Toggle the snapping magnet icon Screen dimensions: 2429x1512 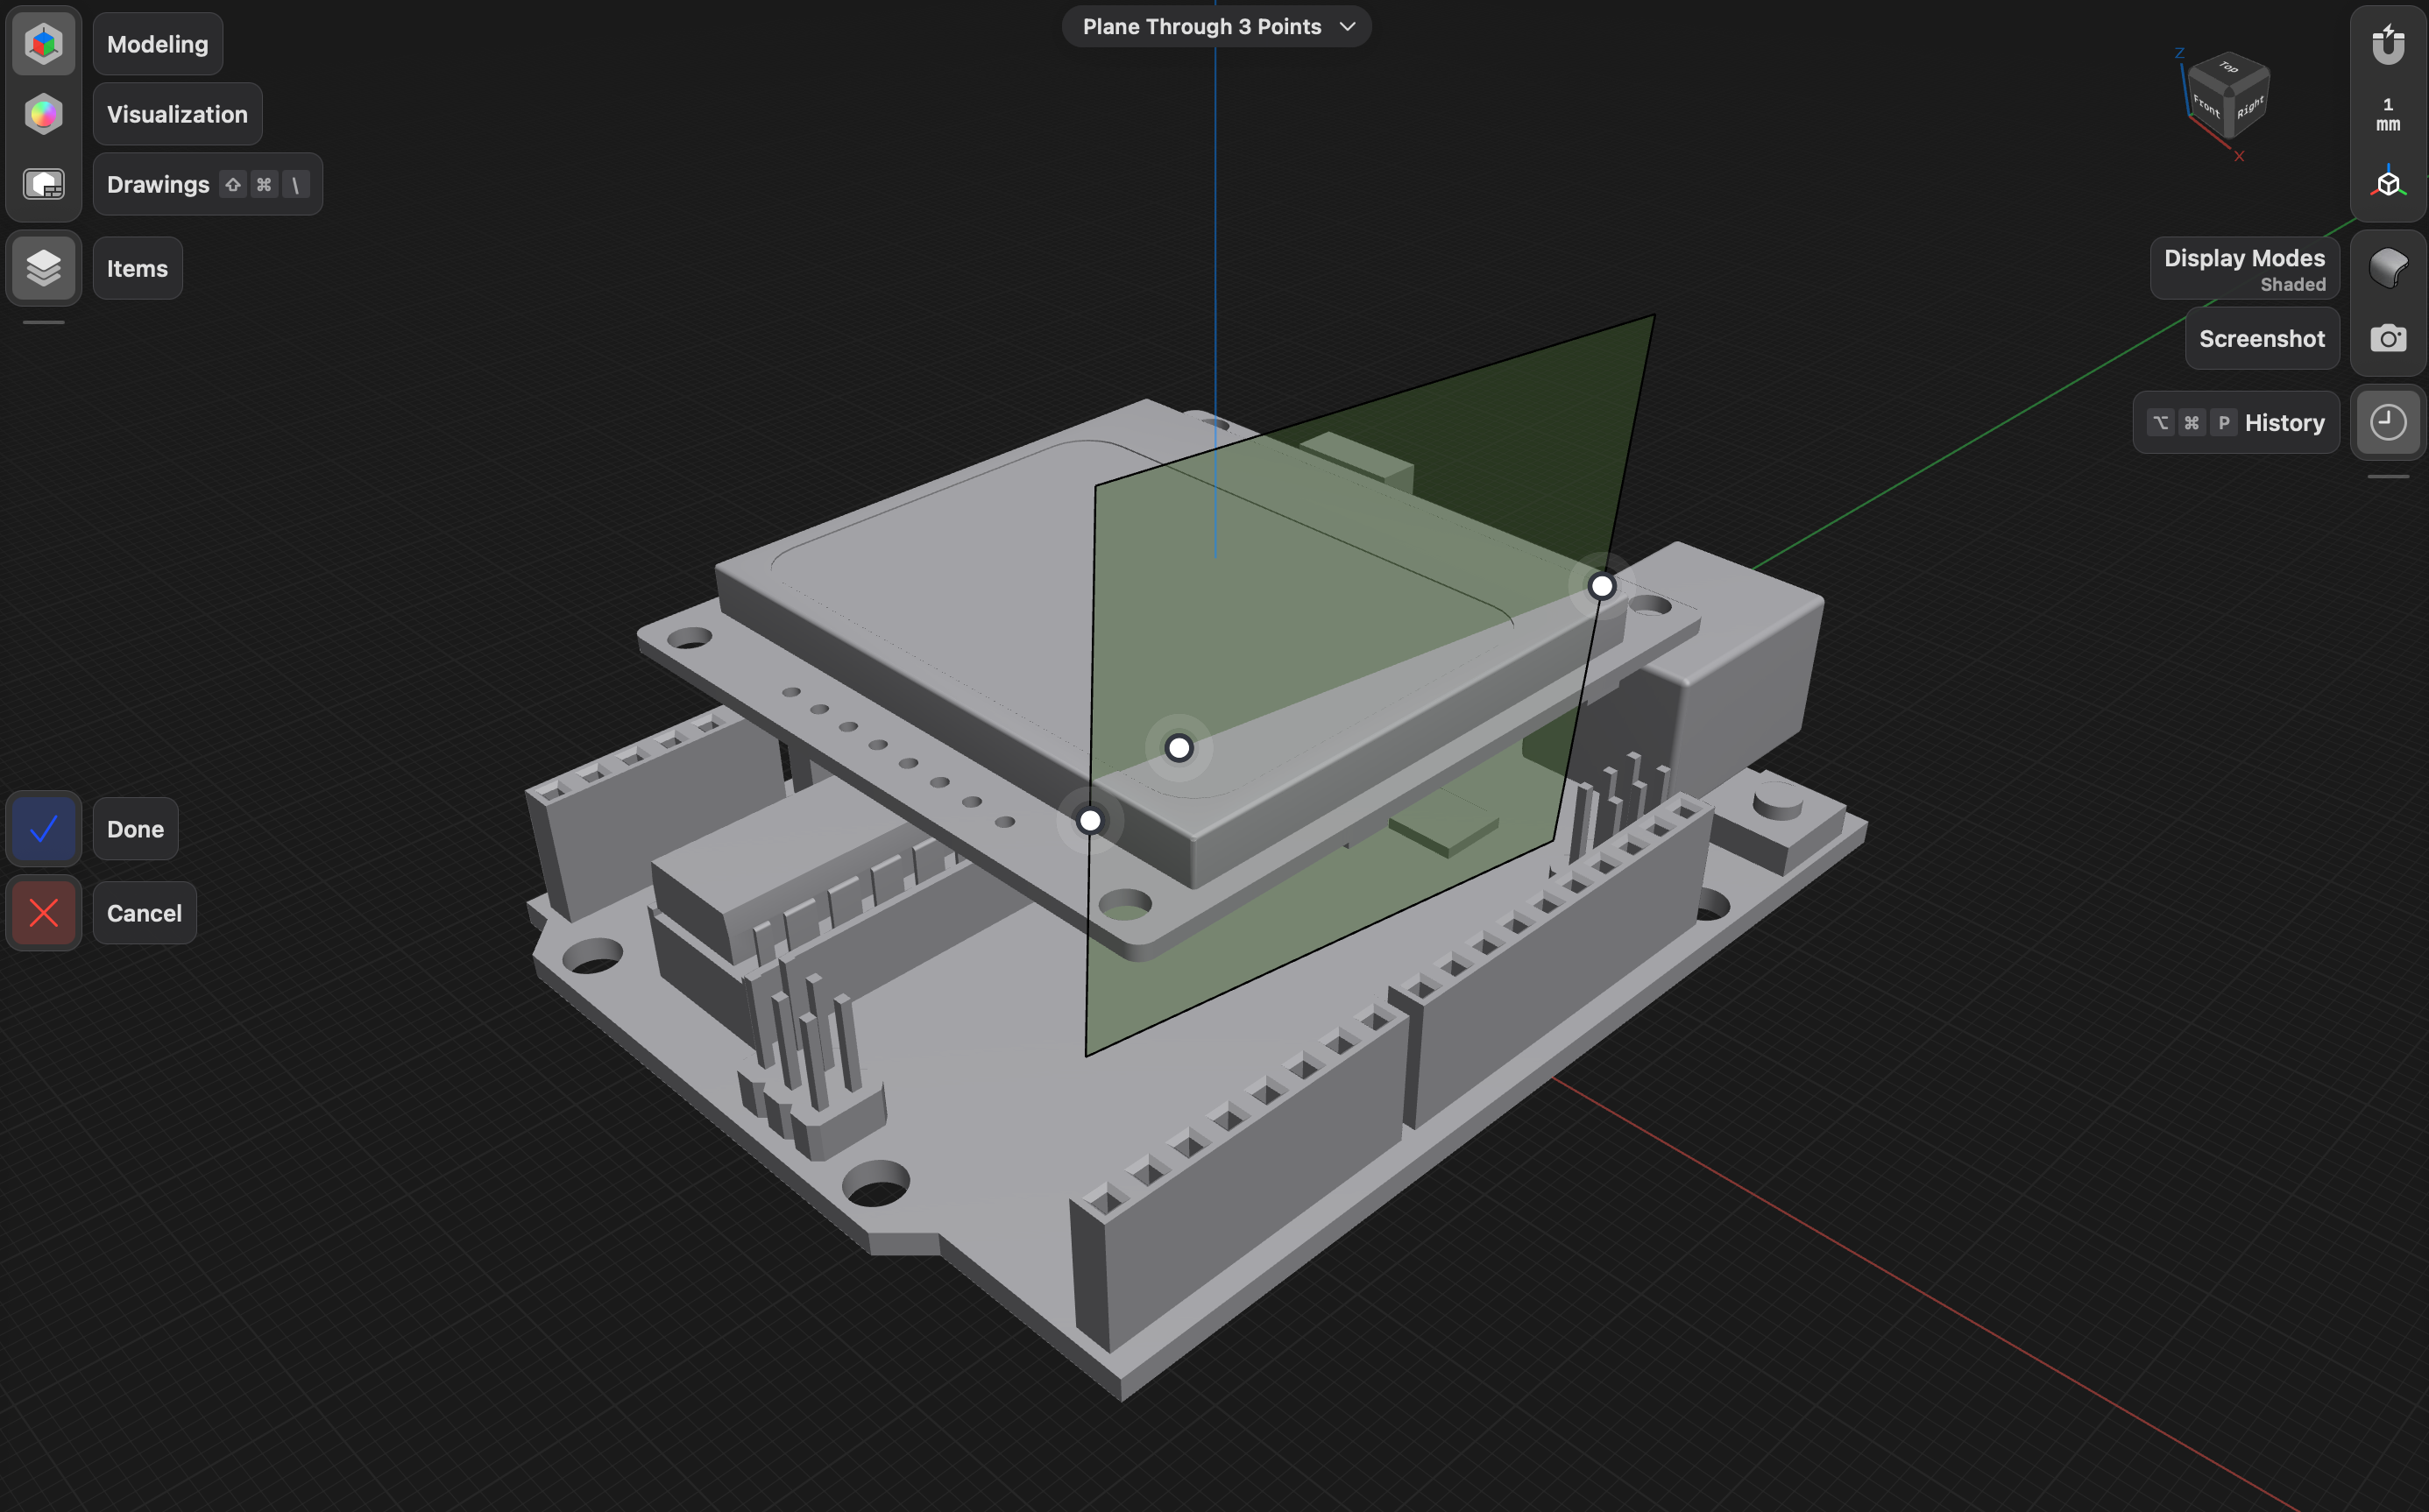pos(2388,44)
